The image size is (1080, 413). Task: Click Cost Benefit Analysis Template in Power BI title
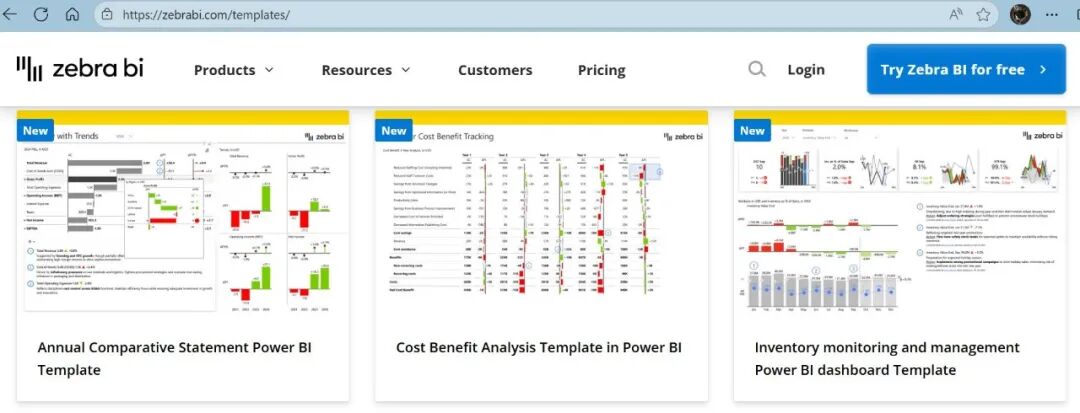tap(539, 348)
